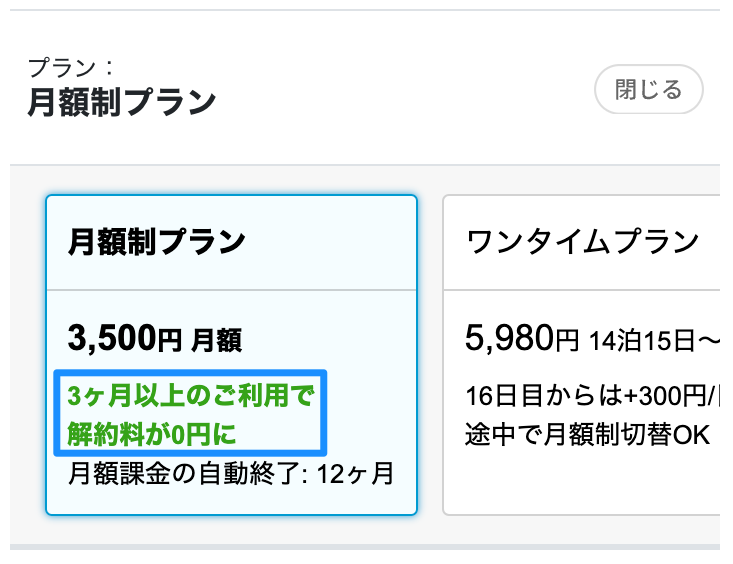Click the 途中で月額制切替OK text
Image resolution: width=733 pixels, height=564 pixels.
pos(586,435)
